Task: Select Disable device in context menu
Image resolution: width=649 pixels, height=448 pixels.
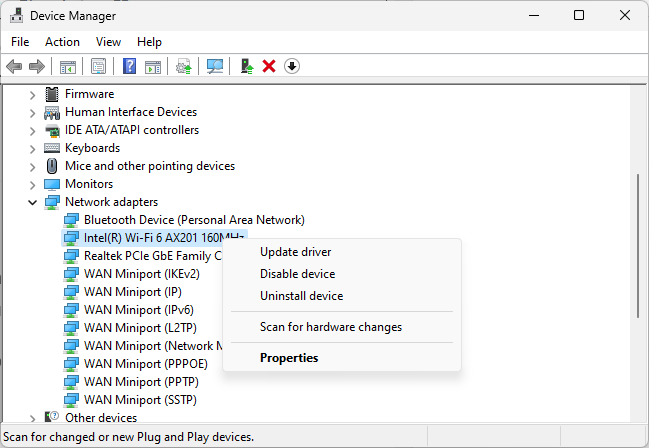Action: pos(297,274)
